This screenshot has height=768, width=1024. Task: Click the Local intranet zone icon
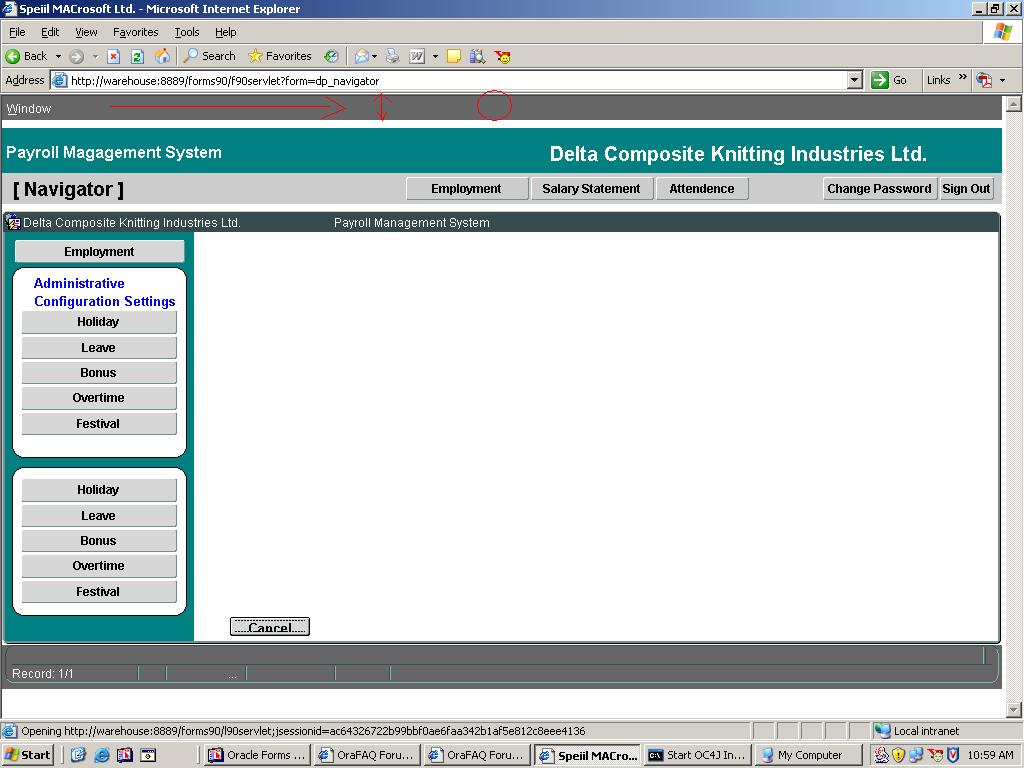pos(882,731)
